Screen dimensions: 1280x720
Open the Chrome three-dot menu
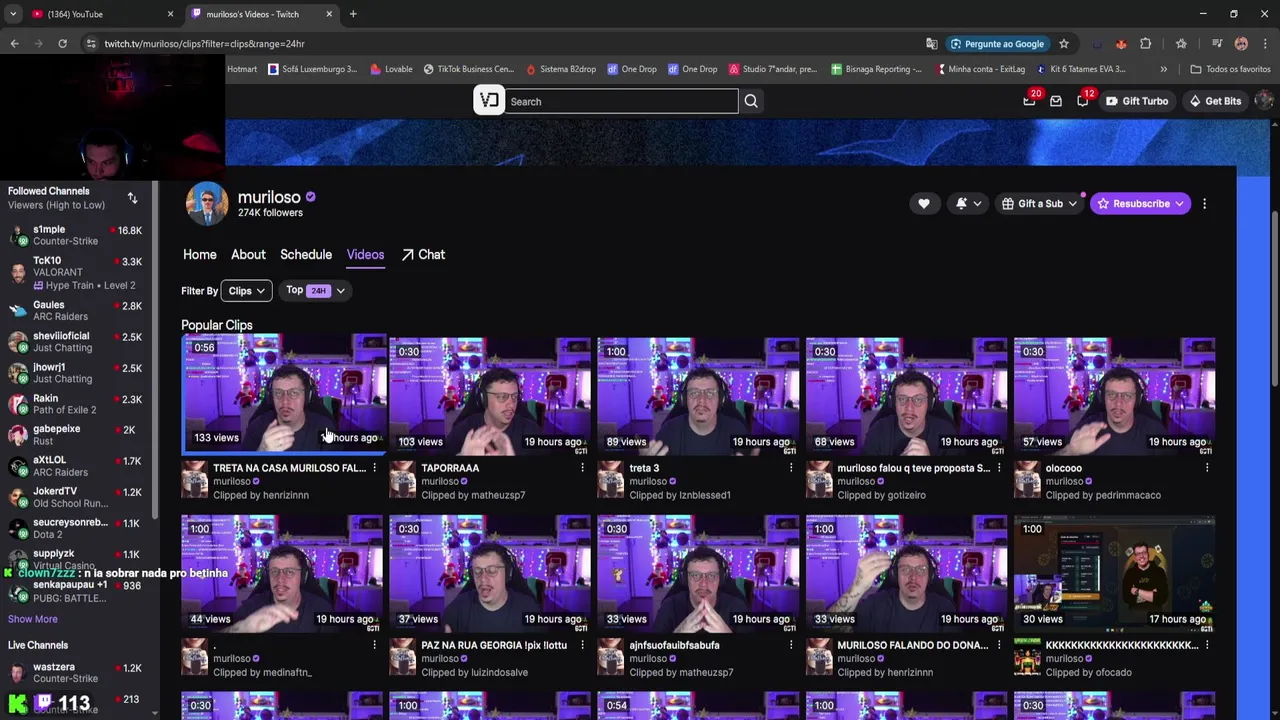coord(1265,44)
